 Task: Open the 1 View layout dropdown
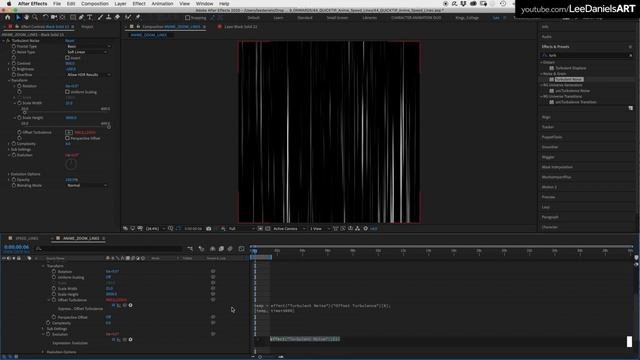click(319, 229)
